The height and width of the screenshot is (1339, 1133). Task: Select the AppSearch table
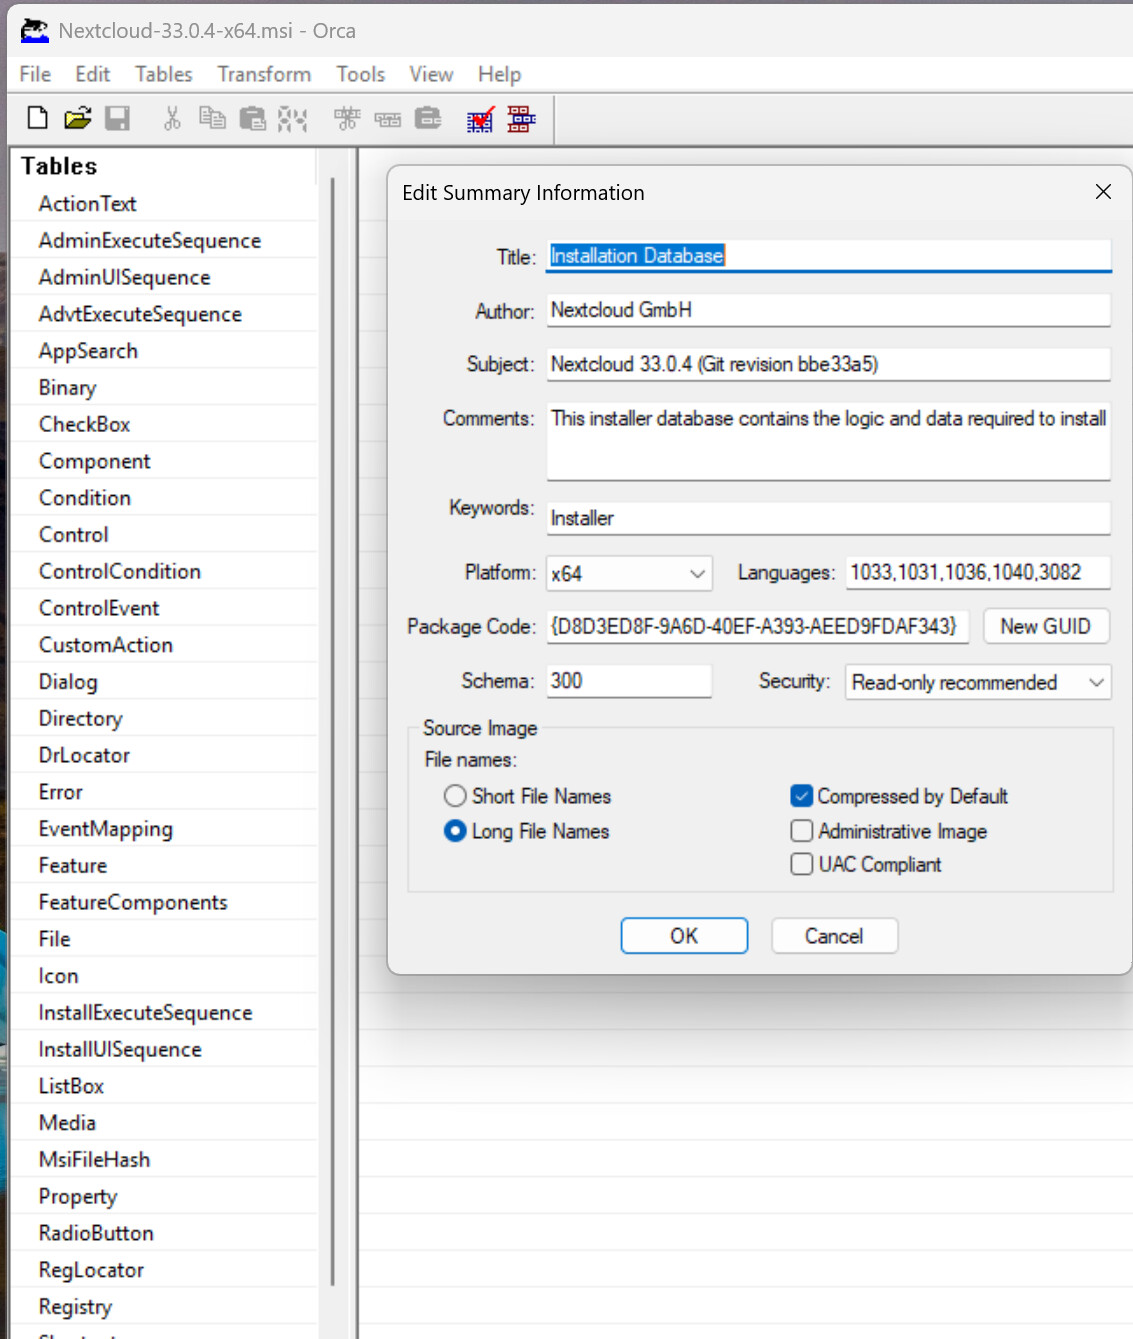pos(88,351)
